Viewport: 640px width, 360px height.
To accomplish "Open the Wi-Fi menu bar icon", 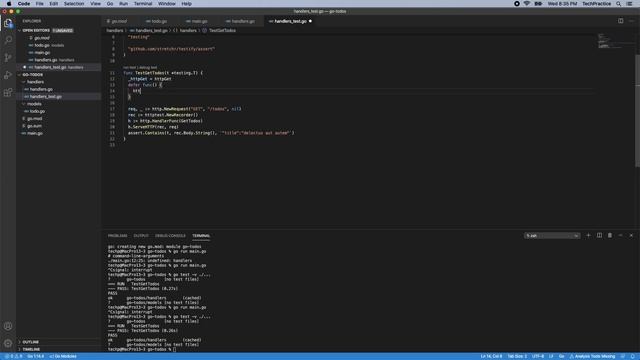I will pyautogui.click(x=527, y=4).
